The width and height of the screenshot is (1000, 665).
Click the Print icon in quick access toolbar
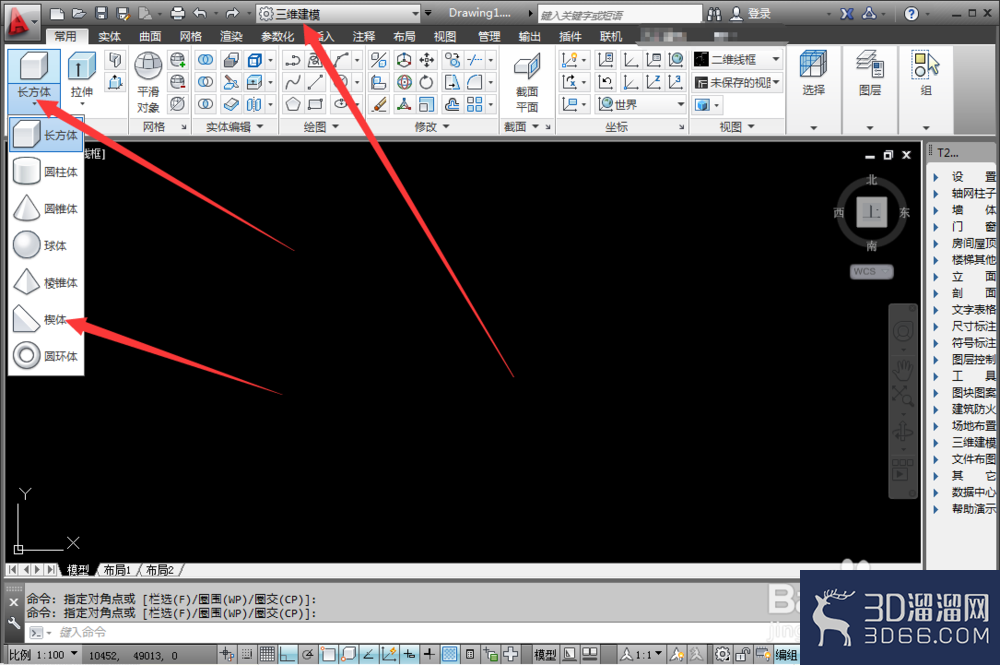[x=178, y=13]
